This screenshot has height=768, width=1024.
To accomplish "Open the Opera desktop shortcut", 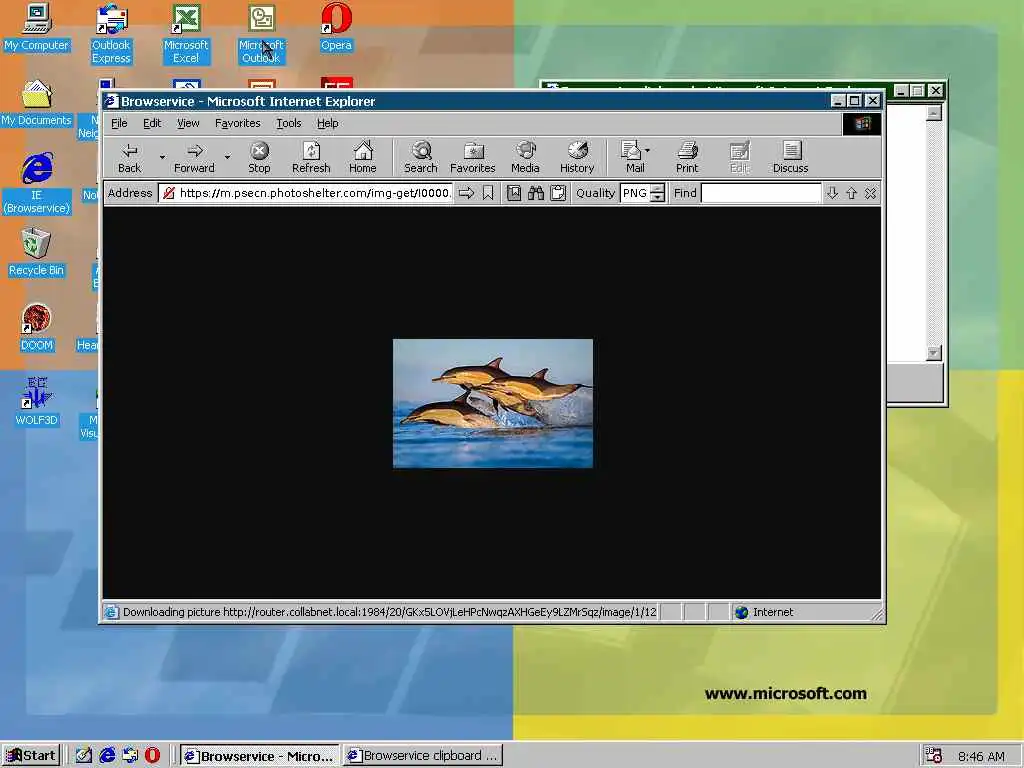I will point(336,27).
